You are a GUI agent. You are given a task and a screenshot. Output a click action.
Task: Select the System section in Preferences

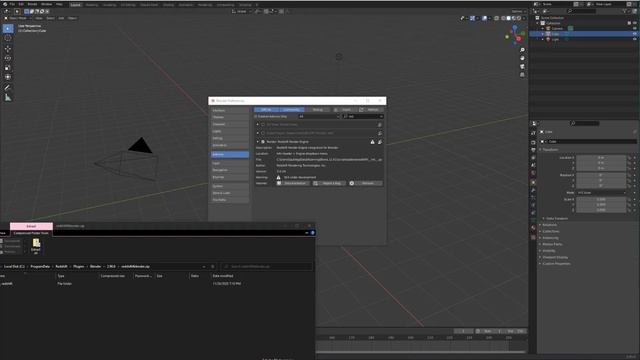point(230,186)
